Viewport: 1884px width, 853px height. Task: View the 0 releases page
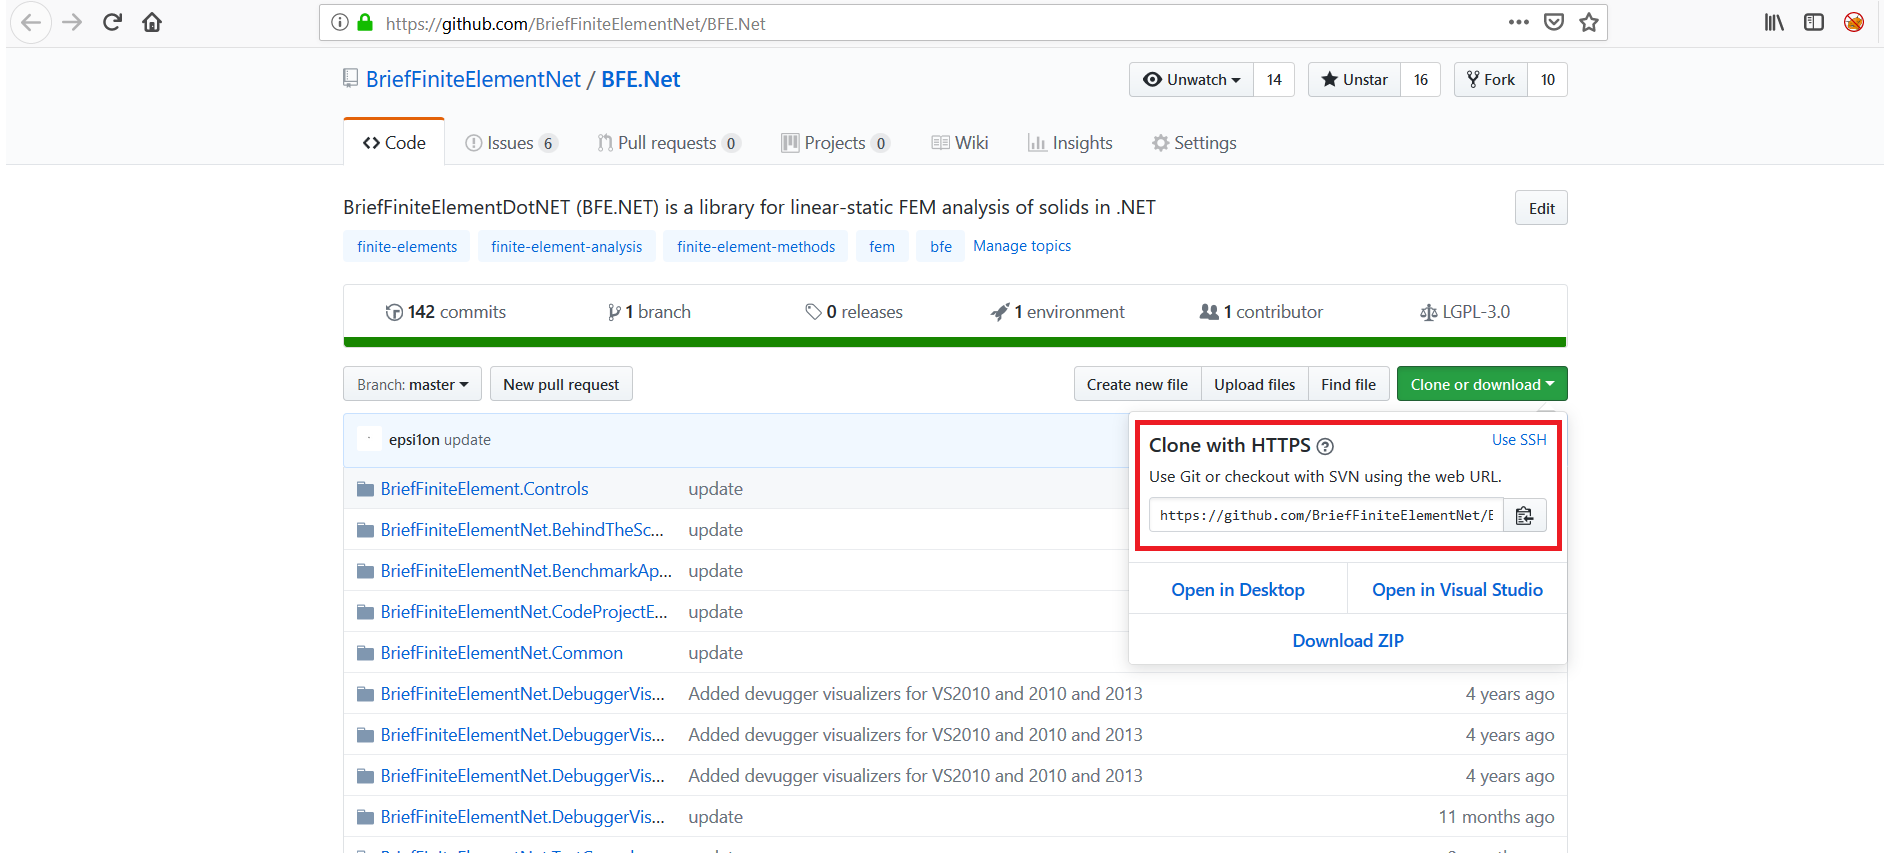pyautogui.click(x=854, y=312)
